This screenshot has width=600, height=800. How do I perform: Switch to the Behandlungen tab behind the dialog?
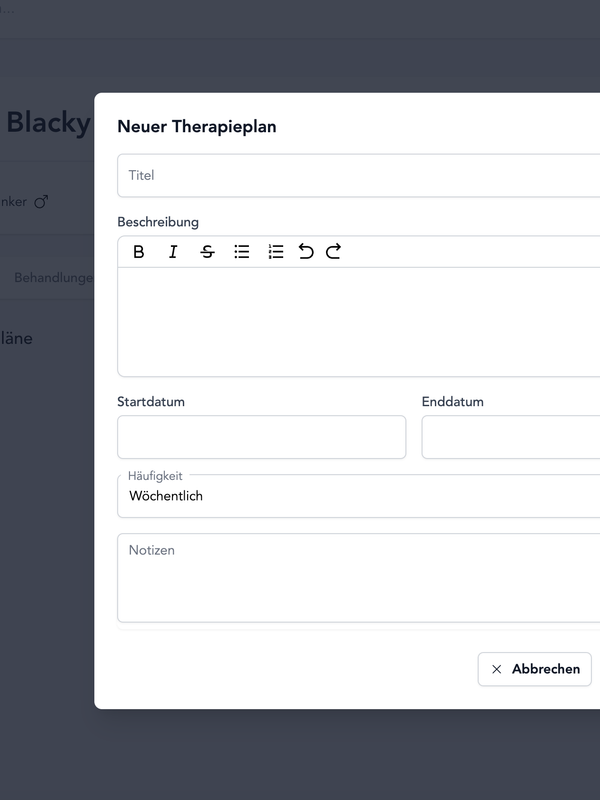(x=54, y=278)
